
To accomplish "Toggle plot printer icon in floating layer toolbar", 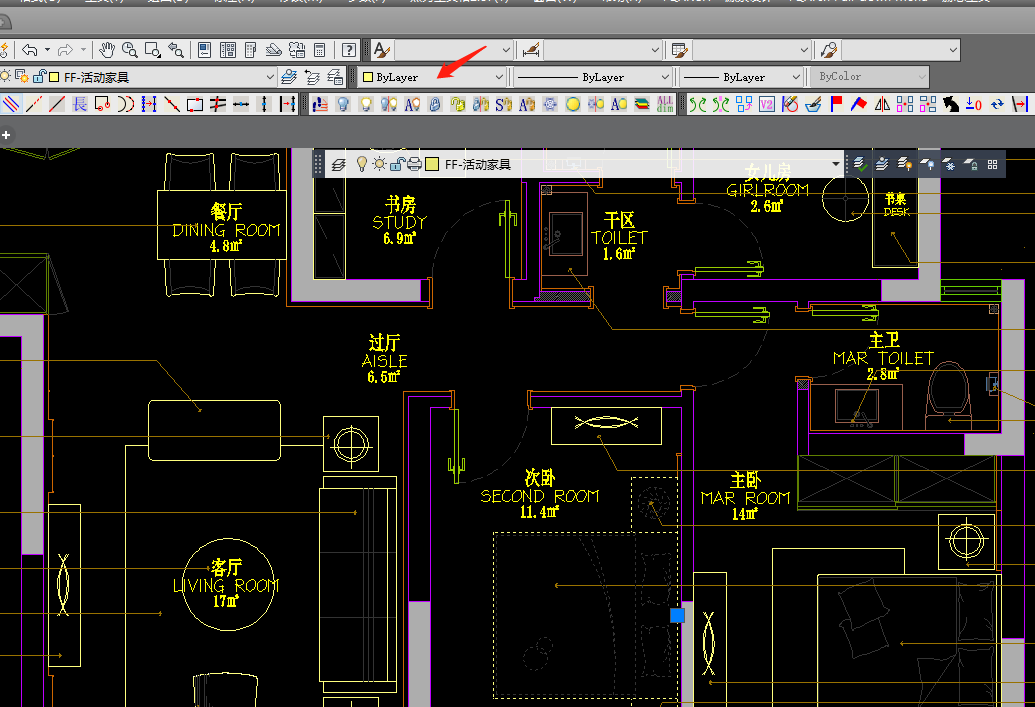I will [414, 164].
